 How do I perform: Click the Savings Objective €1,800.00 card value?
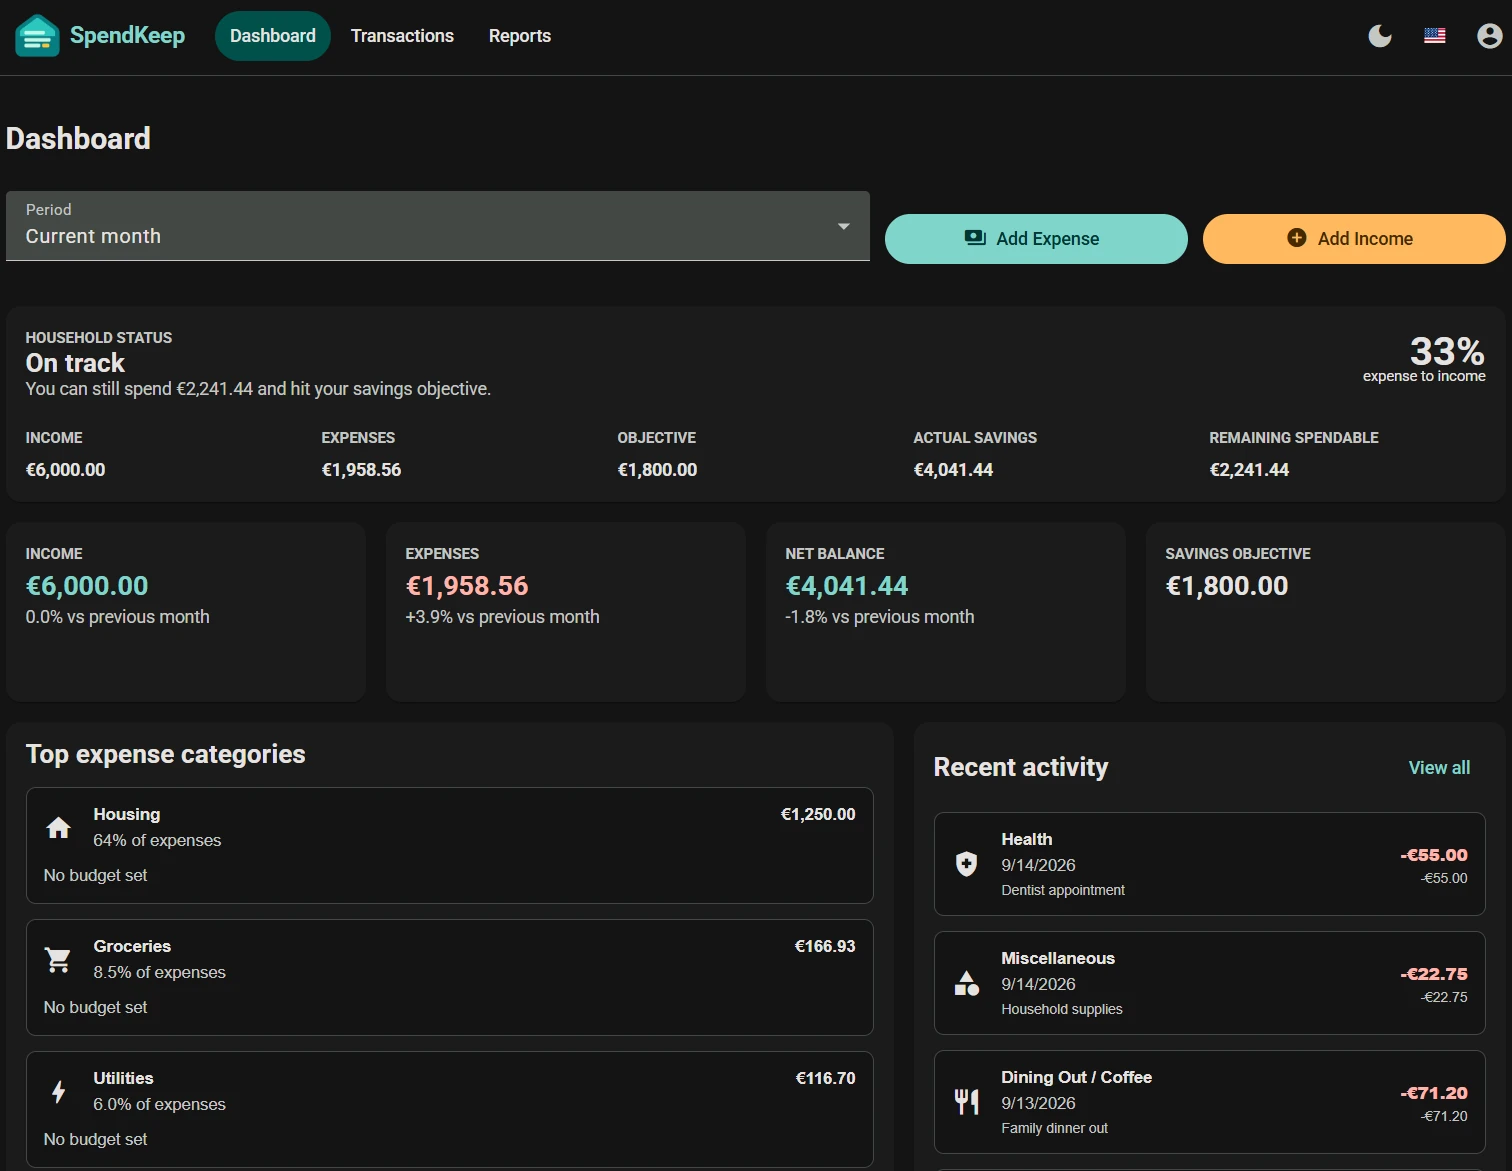[x=1227, y=586]
